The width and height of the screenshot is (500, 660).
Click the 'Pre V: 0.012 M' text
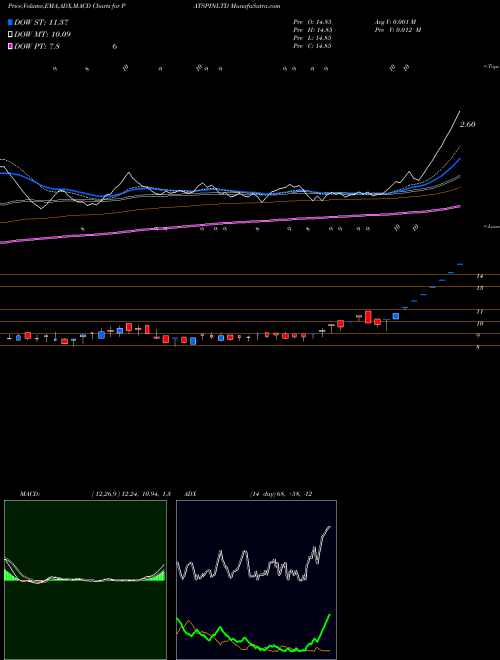click(398, 30)
